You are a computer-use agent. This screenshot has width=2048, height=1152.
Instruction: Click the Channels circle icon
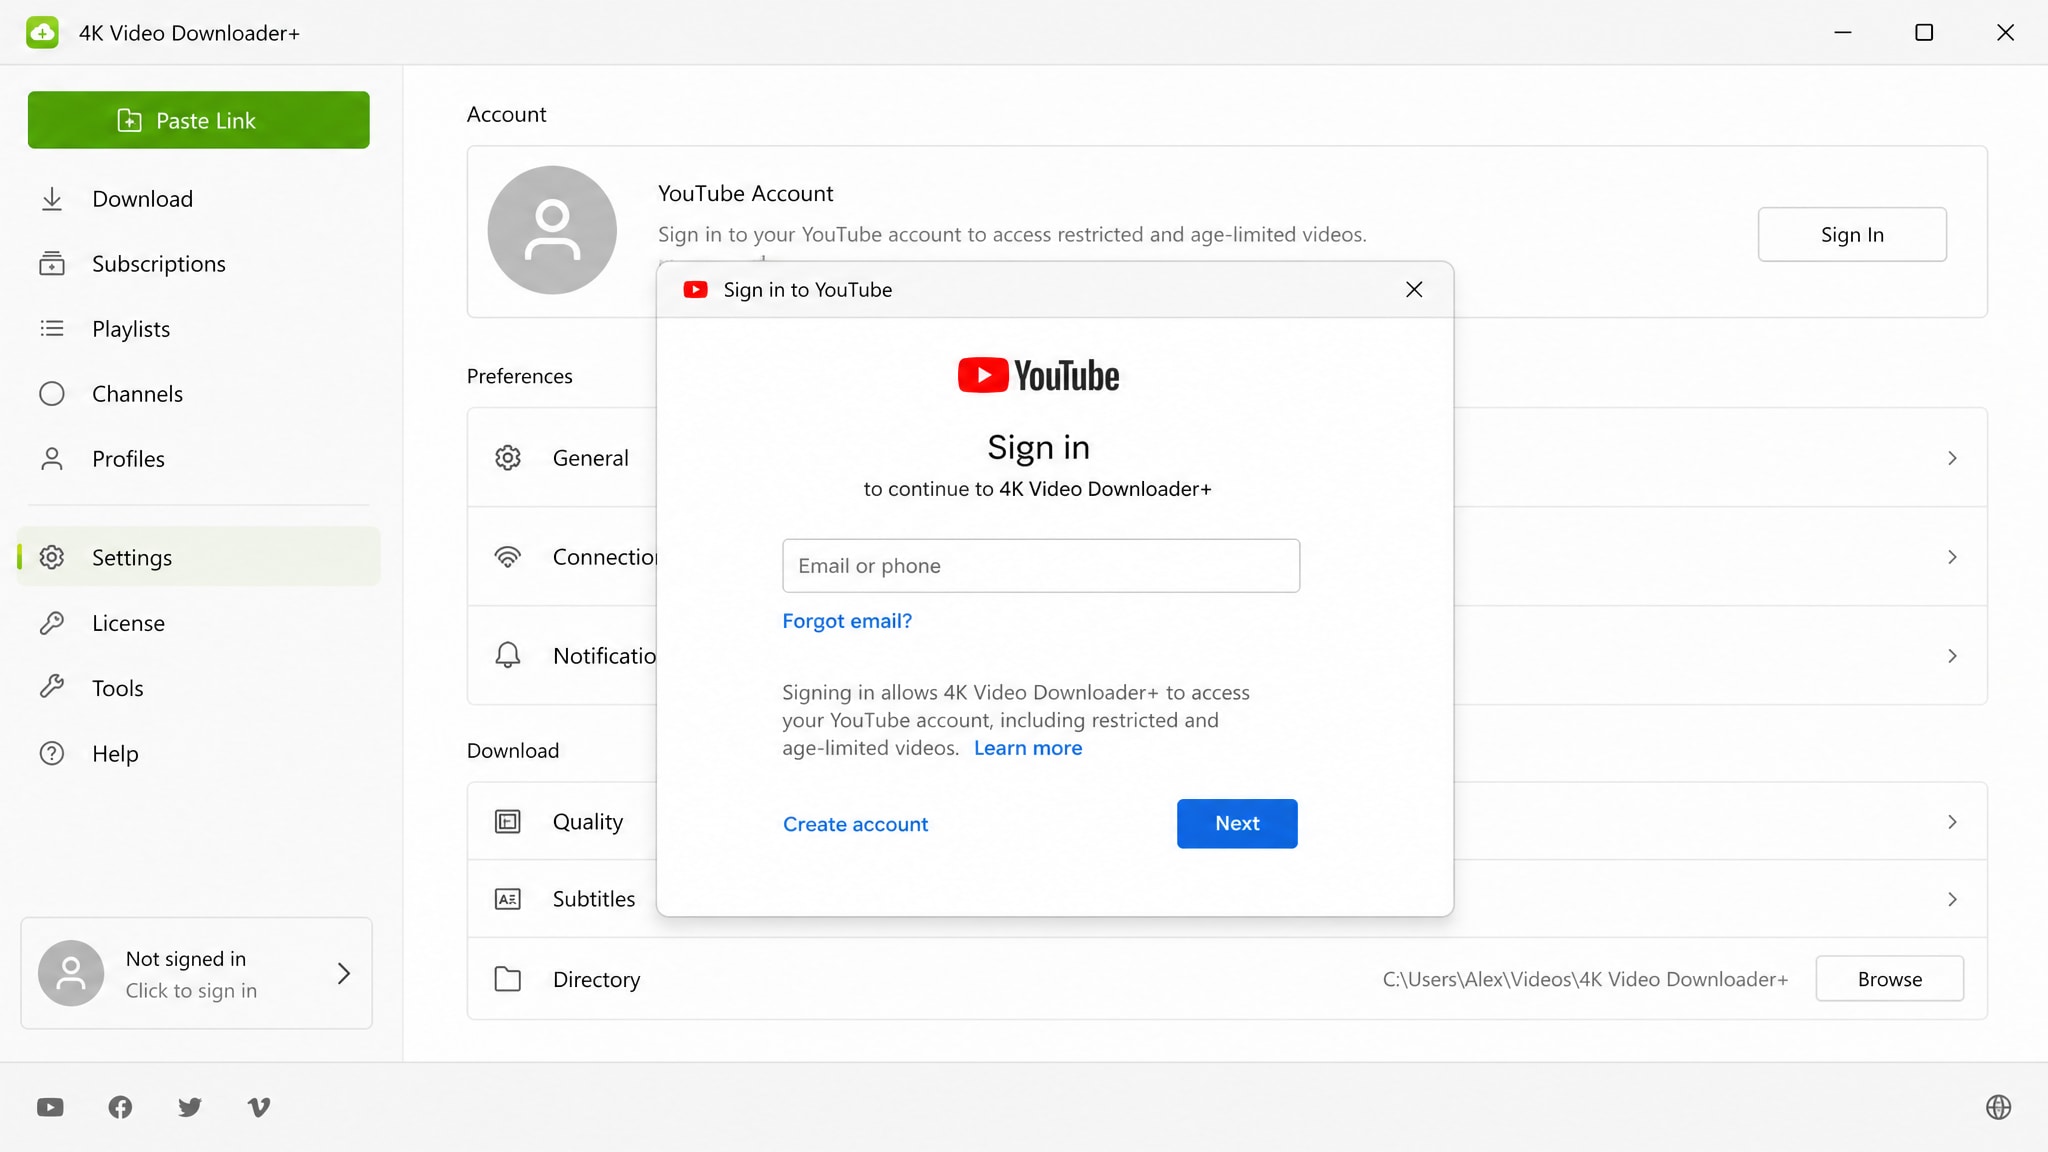52,394
